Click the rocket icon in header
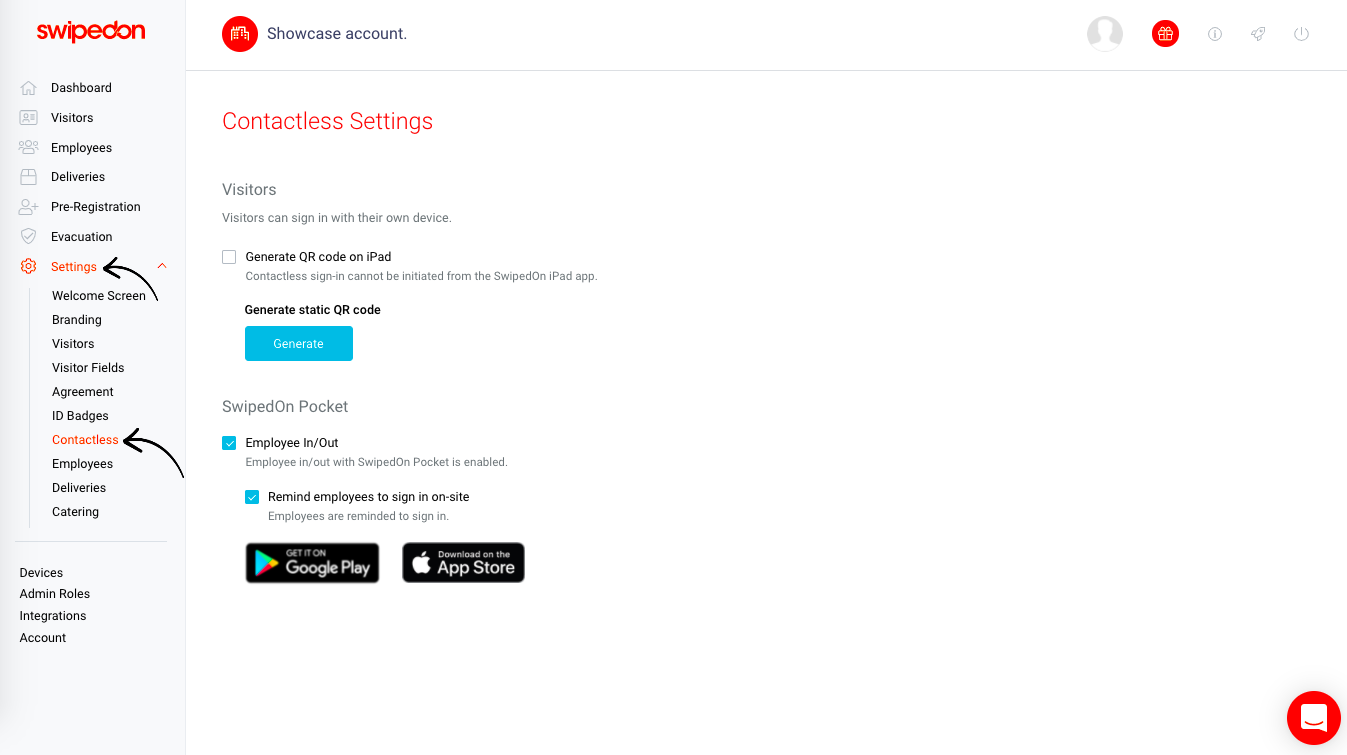Screen dimensions: 1347x755 pos(1258,34)
